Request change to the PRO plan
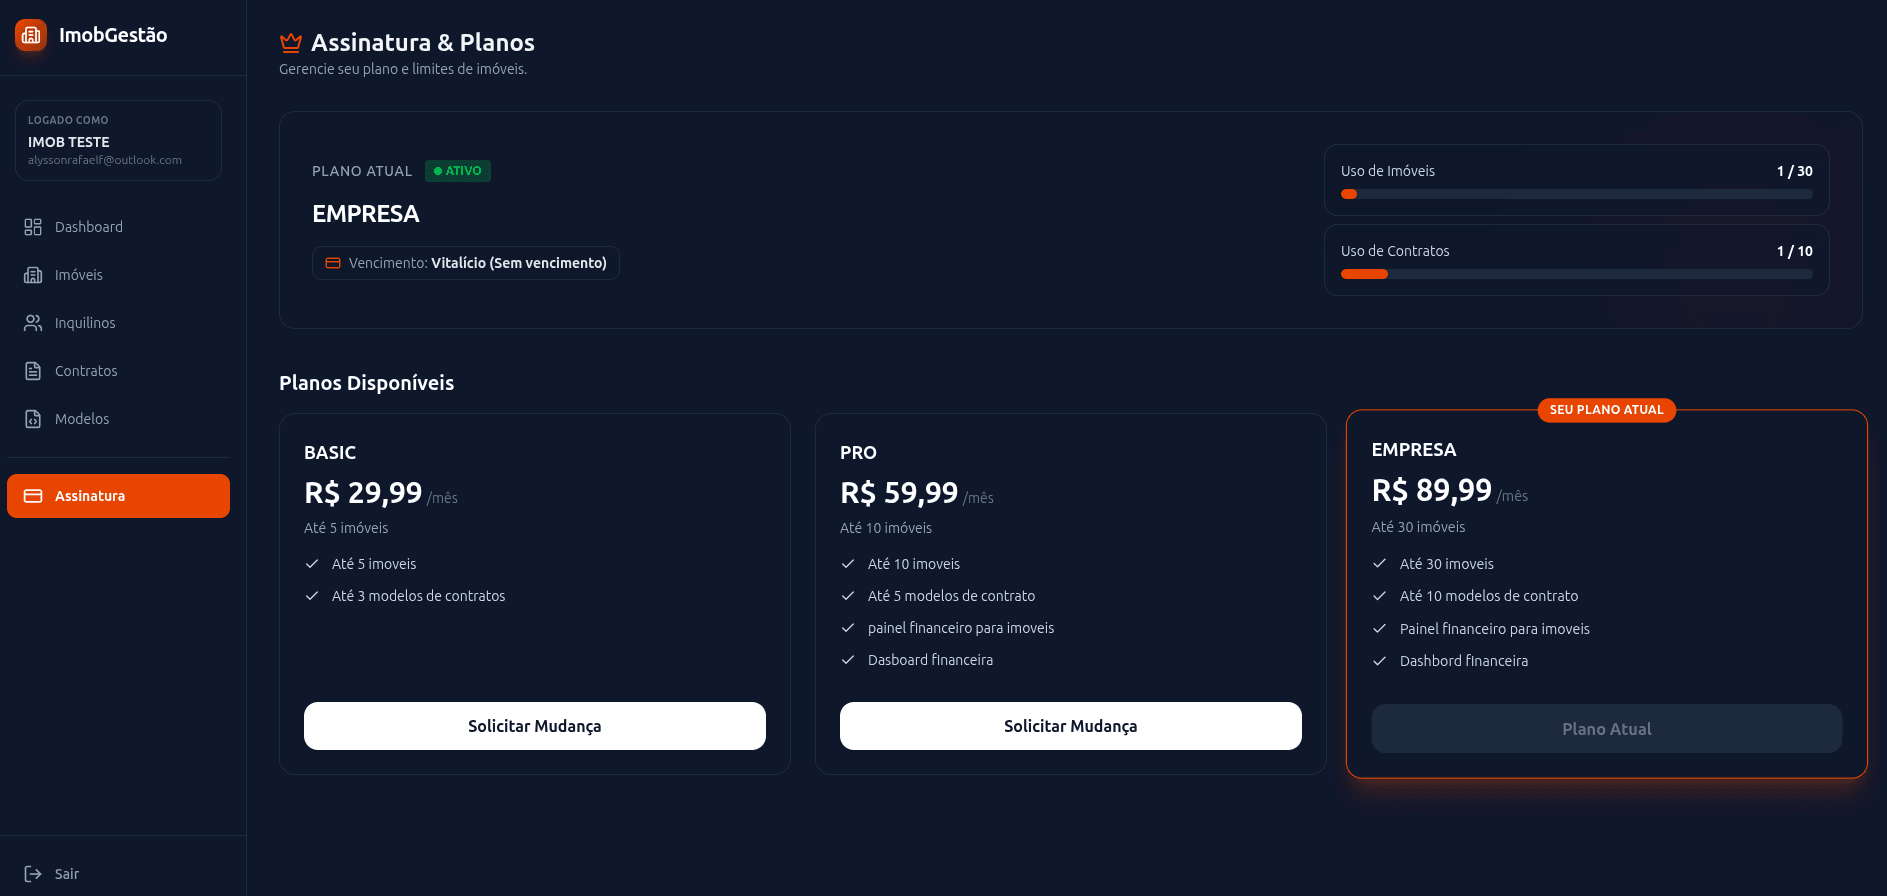The height and width of the screenshot is (896, 1887). click(x=1070, y=726)
